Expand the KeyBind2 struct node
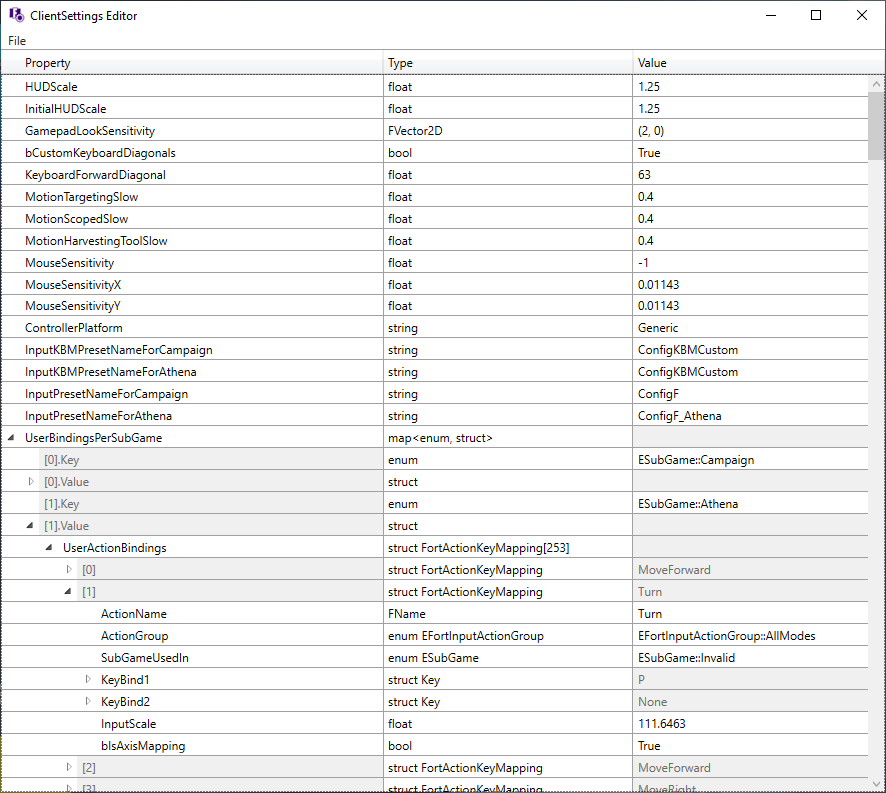This screenshot has width=886, height=793. [87, 701]
